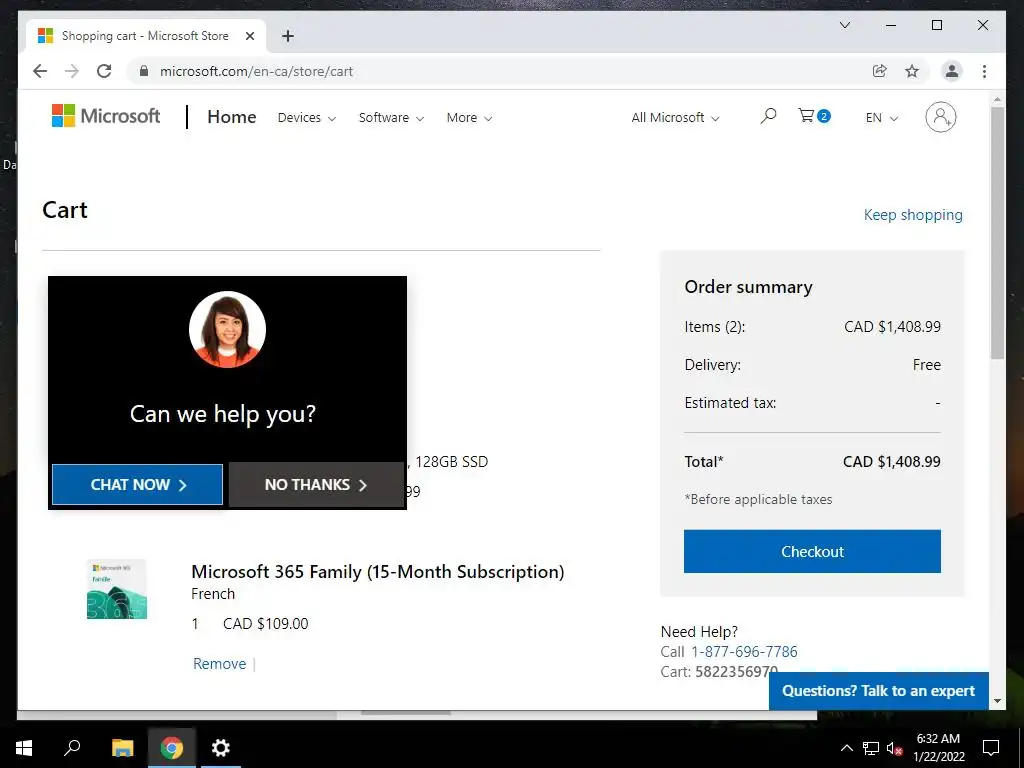Click the 'French' language label under Microsoft 365
The image size is (1024, 768).
coord(213,594)
